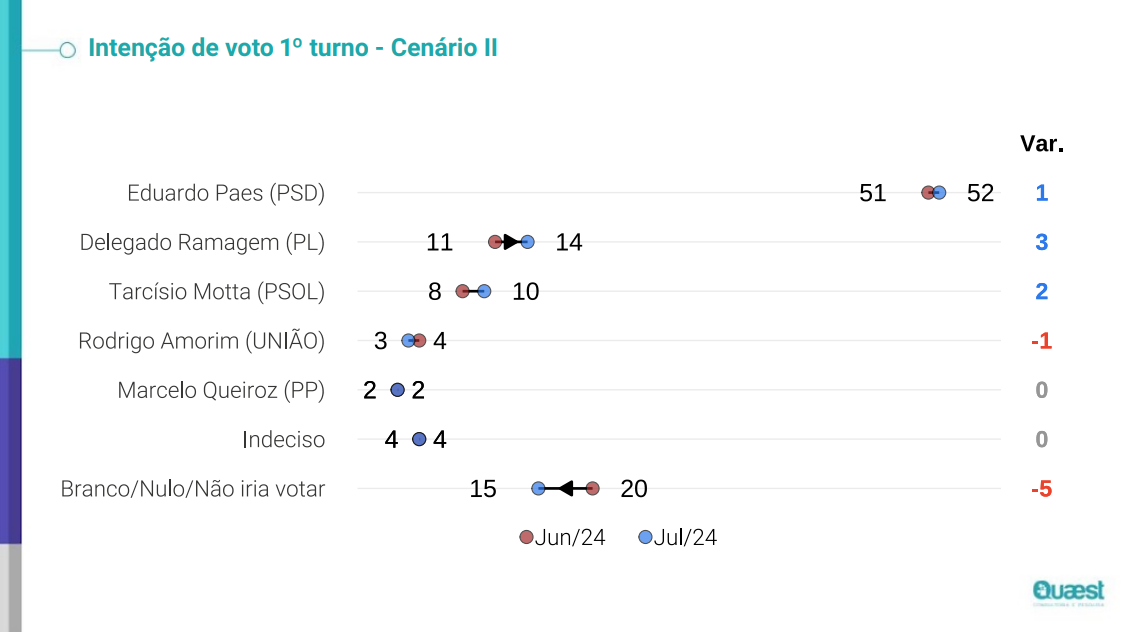1126x632 pixels.
Task: Click the arrow on Branco/Nulo row
Action: 564,489
